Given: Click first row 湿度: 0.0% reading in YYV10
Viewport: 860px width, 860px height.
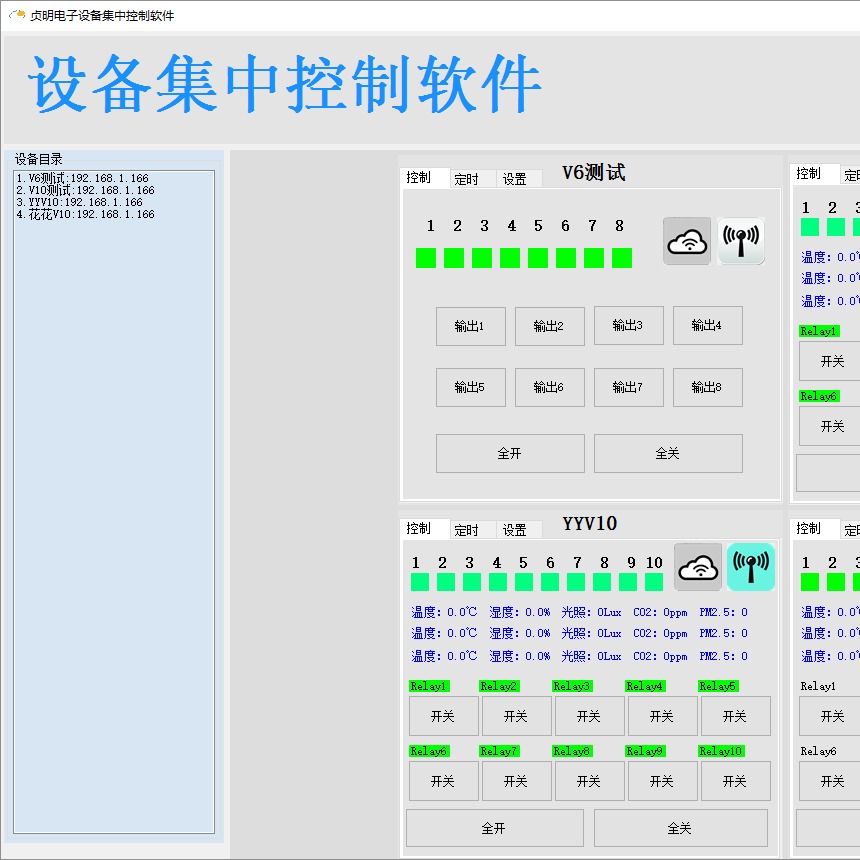Looking at the screenshot, I should (x=520, y=612).
